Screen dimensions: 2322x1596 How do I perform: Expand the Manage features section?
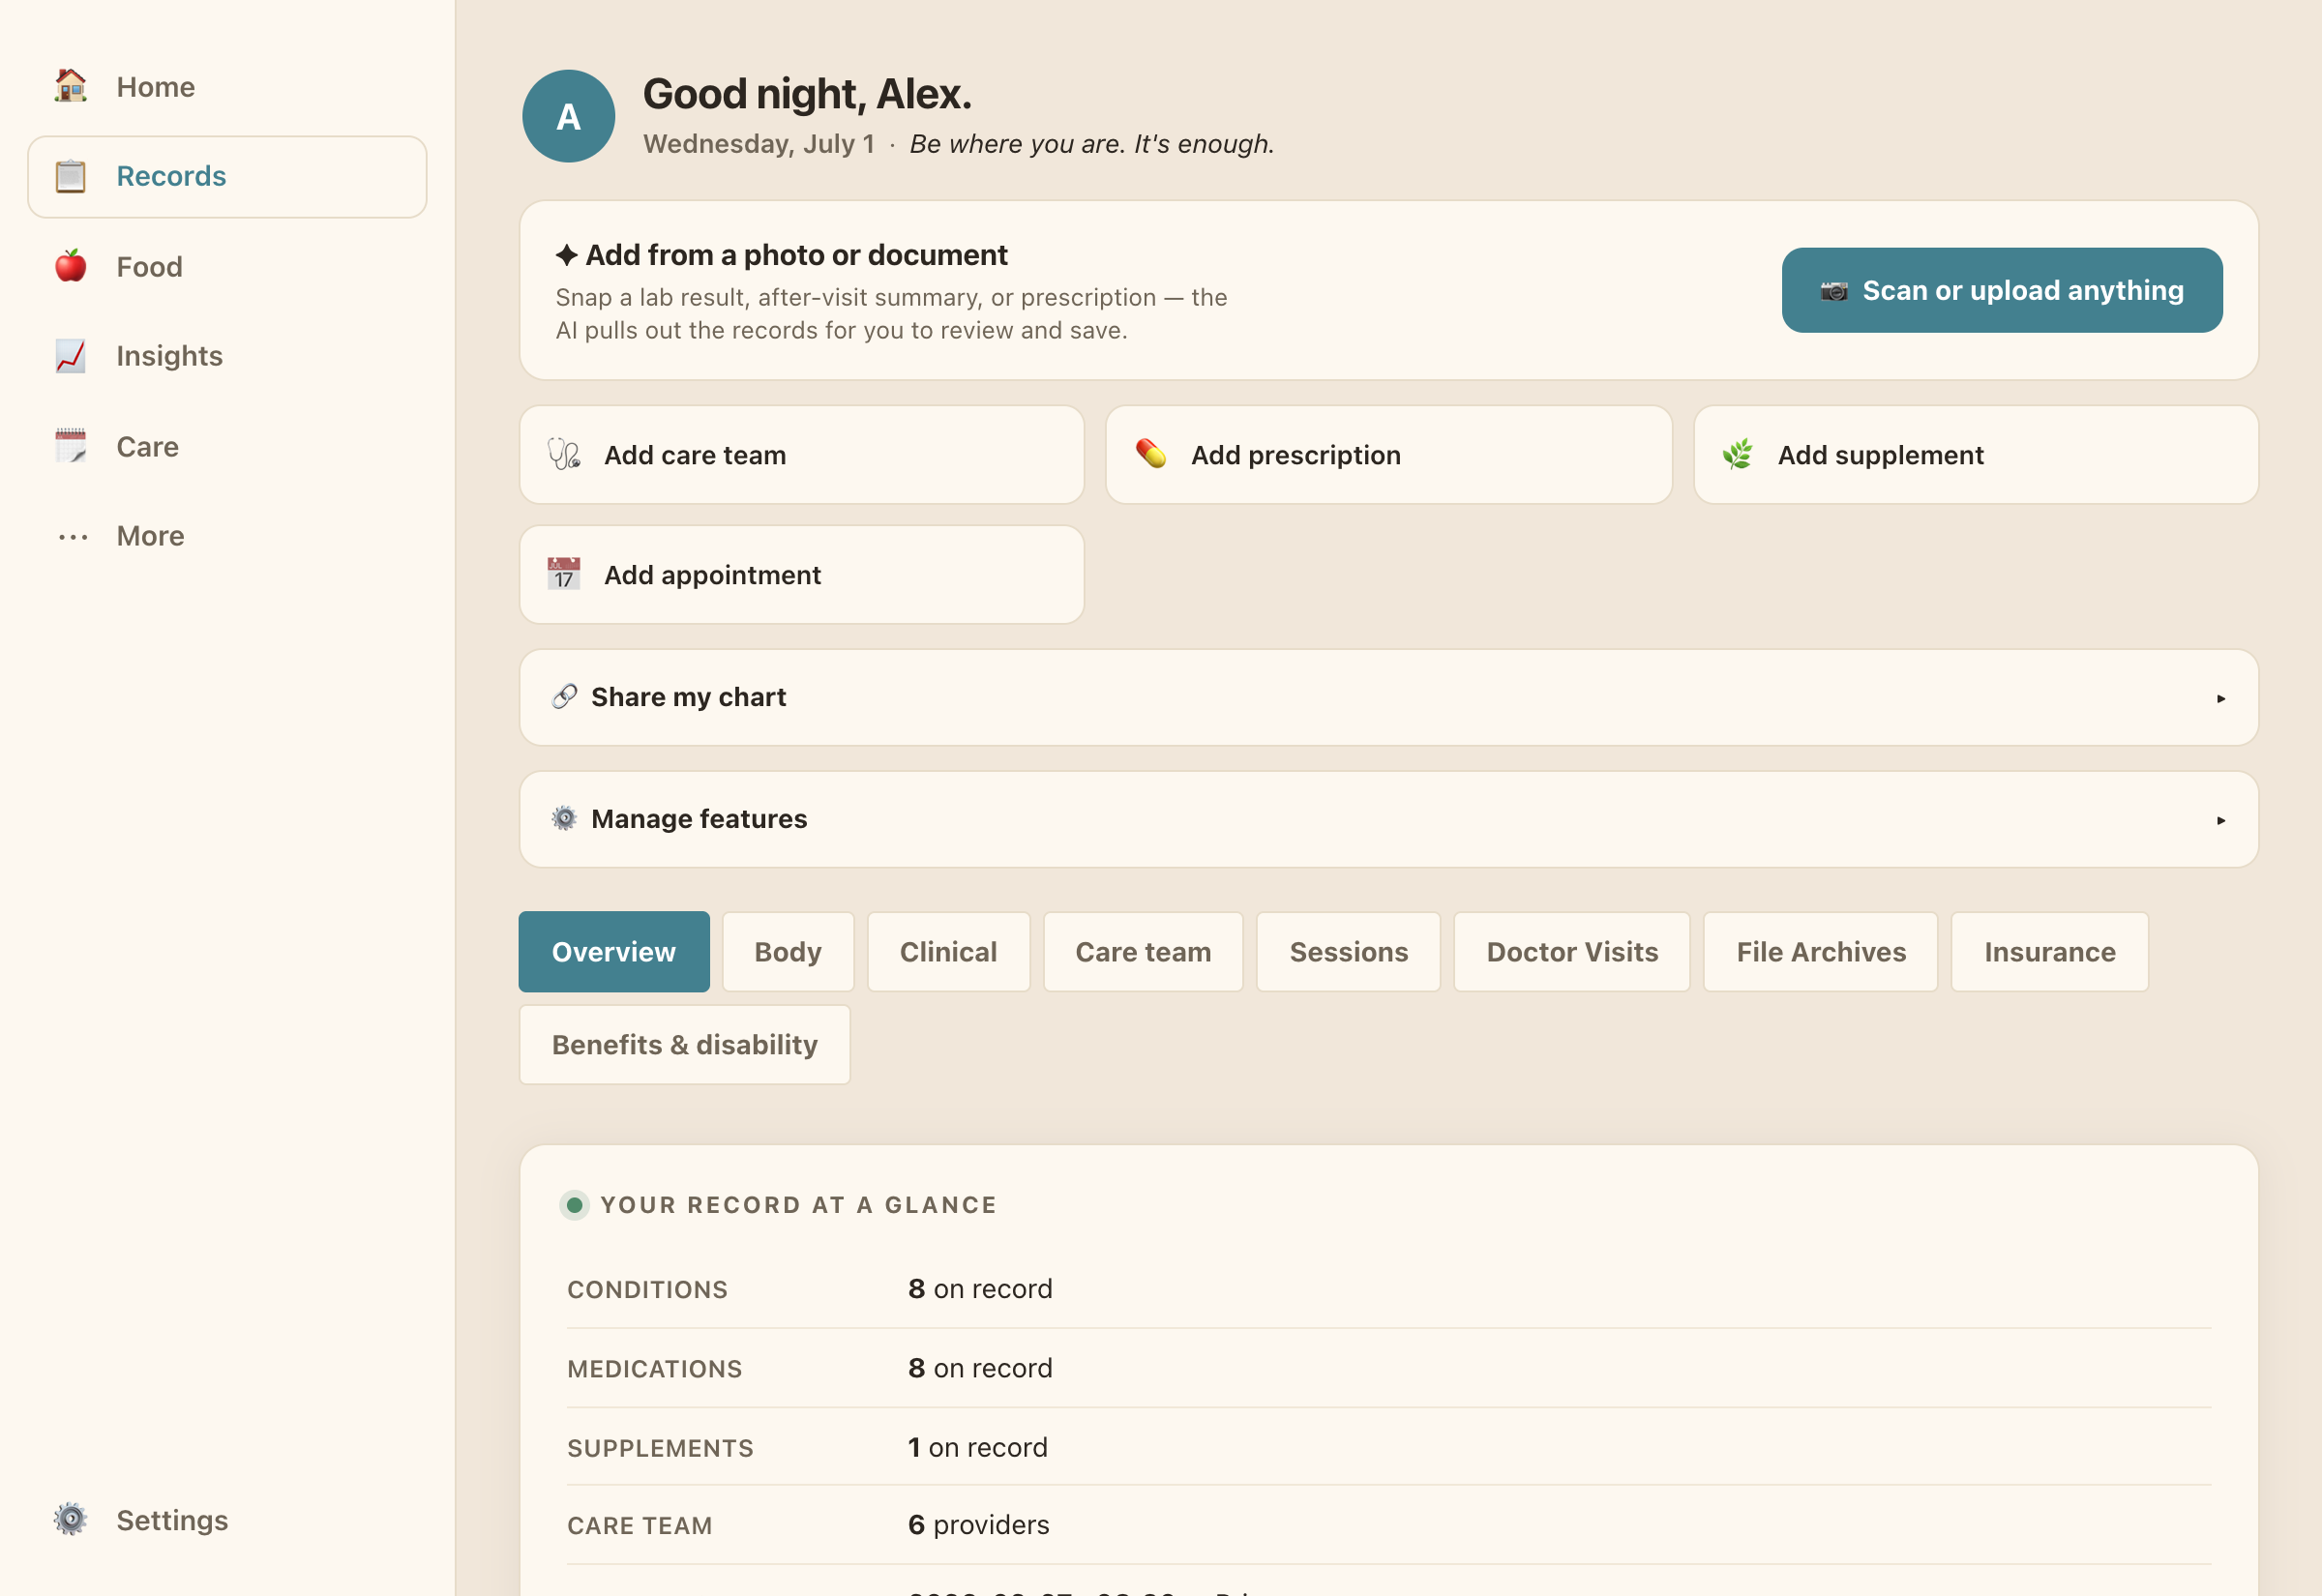click(x=1388, y=819)
